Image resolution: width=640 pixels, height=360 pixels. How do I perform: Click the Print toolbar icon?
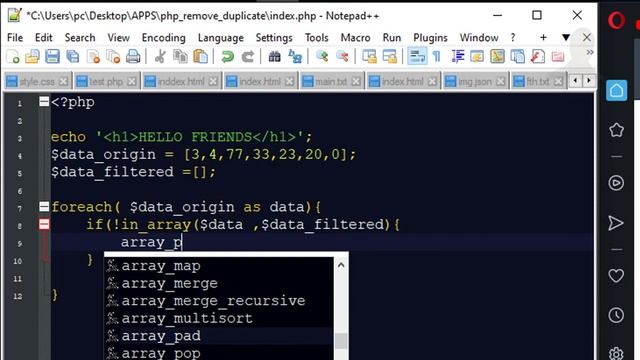pyautogui.click(x=133, y=57)
